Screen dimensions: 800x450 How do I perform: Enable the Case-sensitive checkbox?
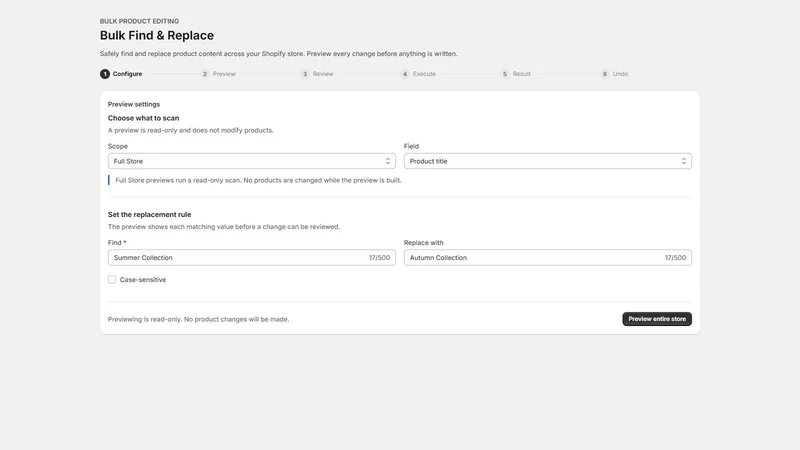[112, 280]
